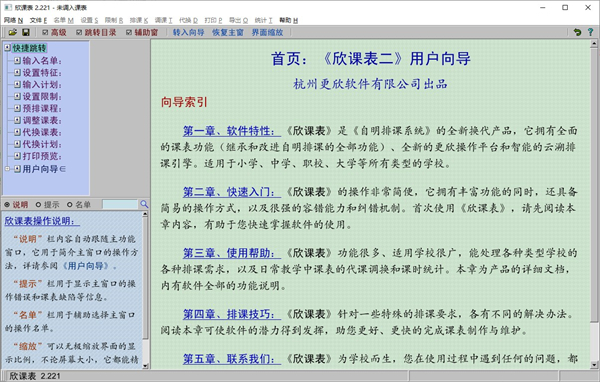
Task: Select the 提示 radio button
Action: [38, 205]
